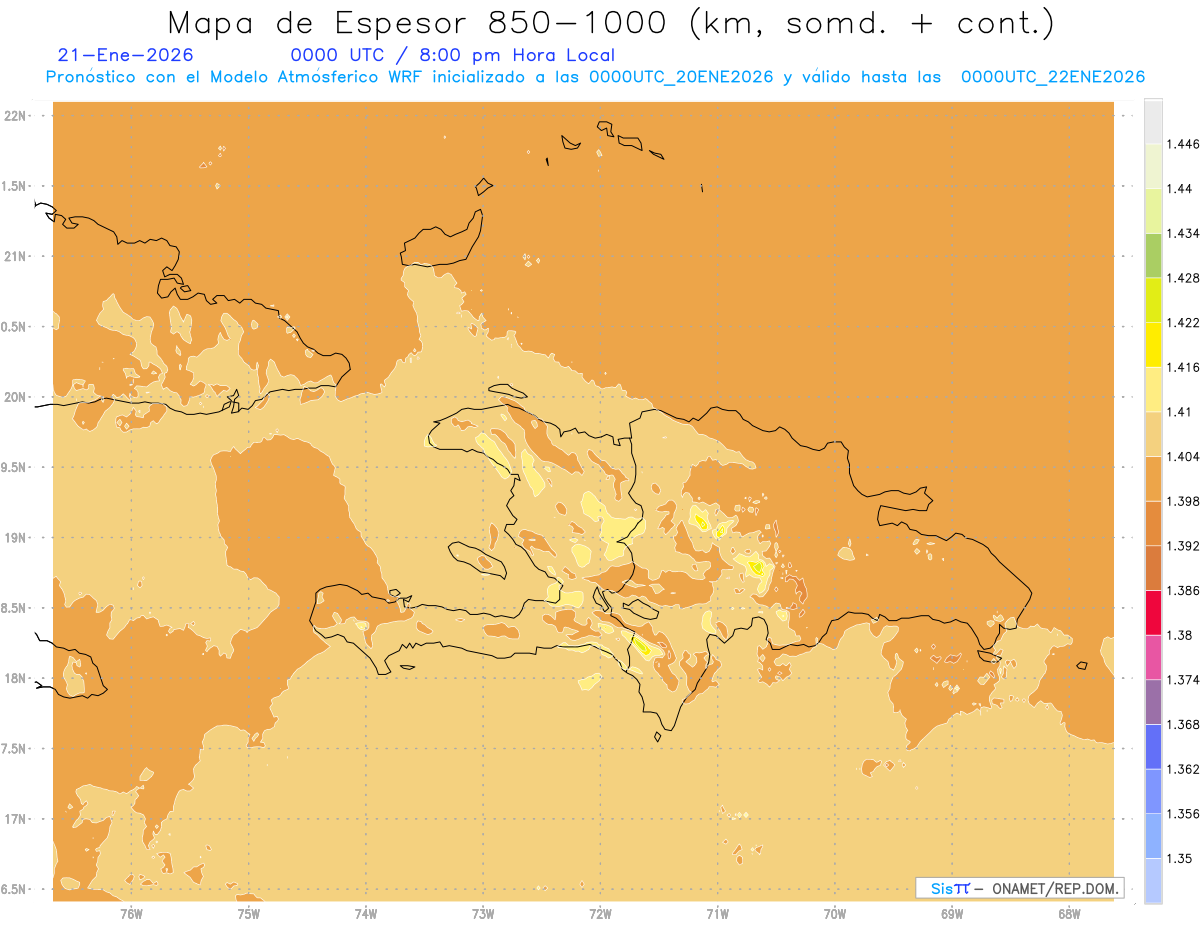Click the latitude axis label "21N"
The height and width of the screenshot is (927, 1200).
(15, 256)
